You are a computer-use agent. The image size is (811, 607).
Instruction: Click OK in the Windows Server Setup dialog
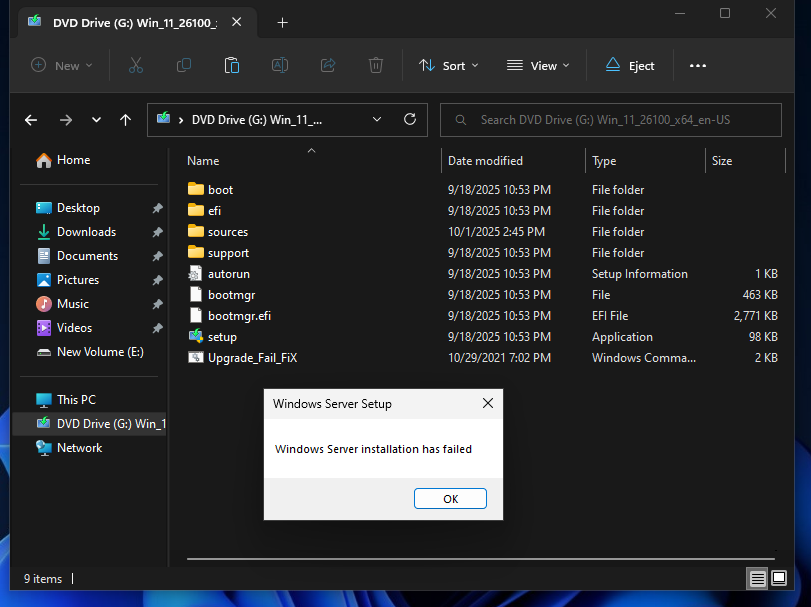tap(450, 498)
